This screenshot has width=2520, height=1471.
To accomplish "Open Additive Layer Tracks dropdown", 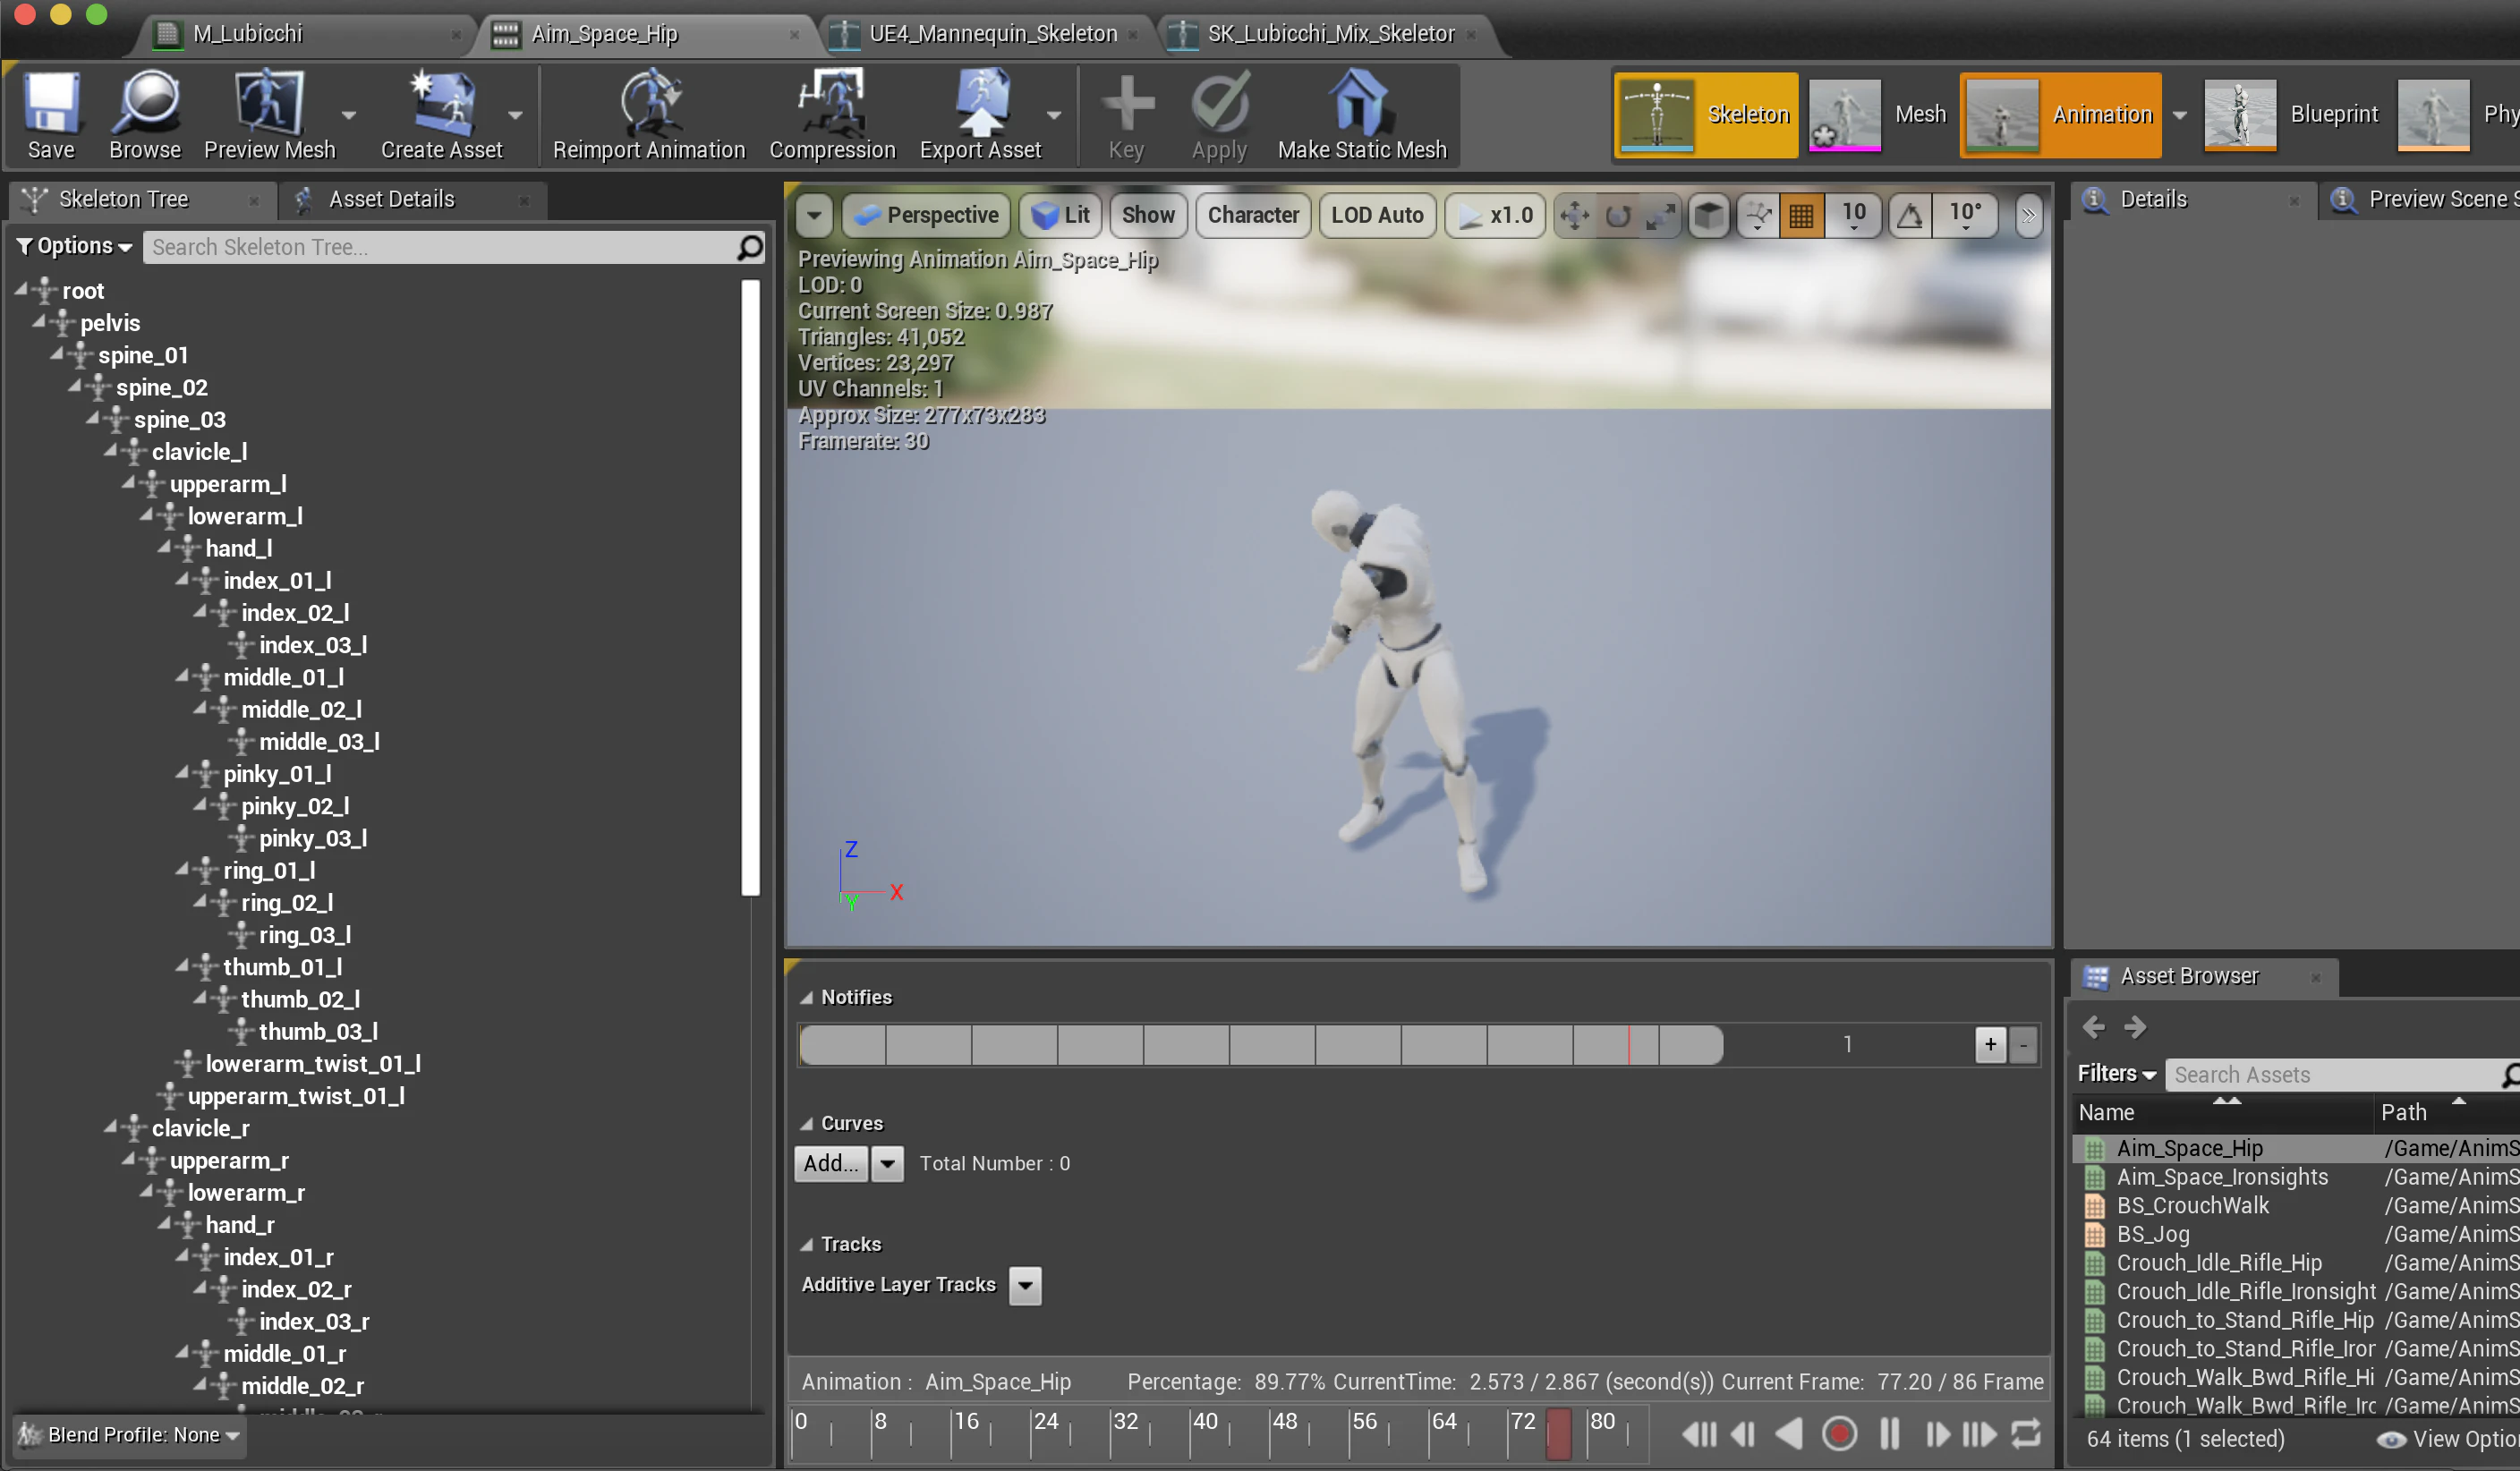I will pyautogui.click(x=1025, y=1285).
